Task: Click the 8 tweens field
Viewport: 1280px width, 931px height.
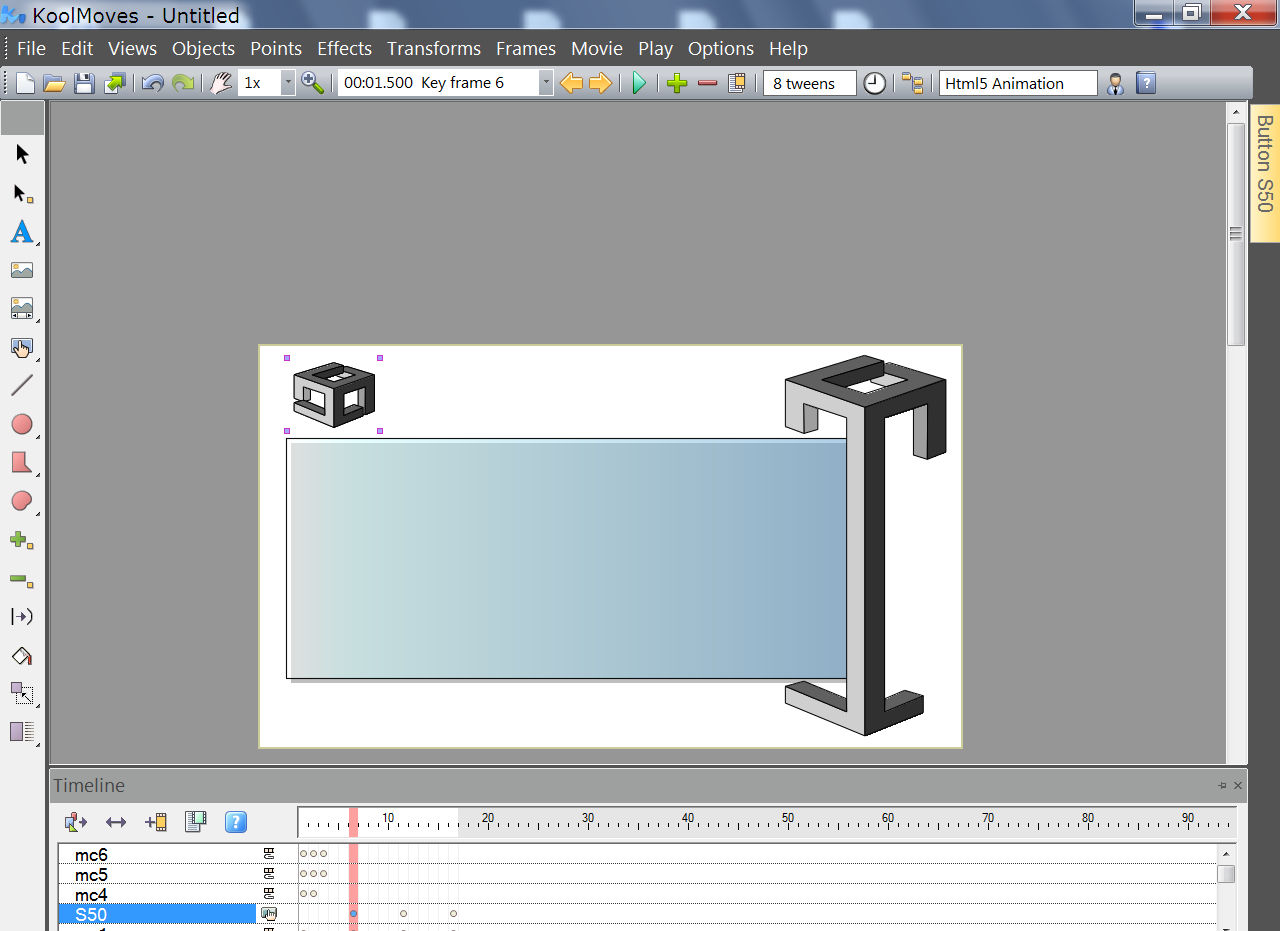Action: (x=810, y=84)
